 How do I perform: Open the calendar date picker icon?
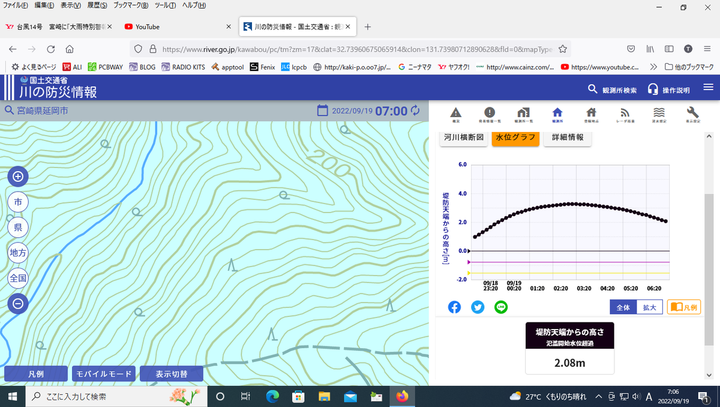pyautogui.click(x=322, y=111)
